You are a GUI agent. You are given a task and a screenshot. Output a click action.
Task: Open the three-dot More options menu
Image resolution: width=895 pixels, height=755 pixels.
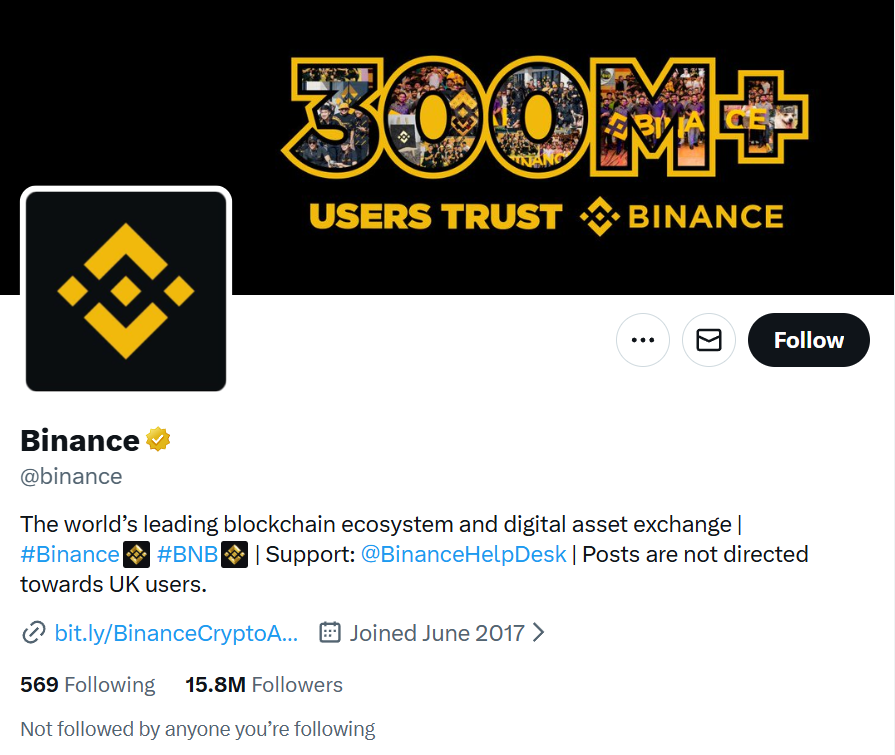pos(643,340)
